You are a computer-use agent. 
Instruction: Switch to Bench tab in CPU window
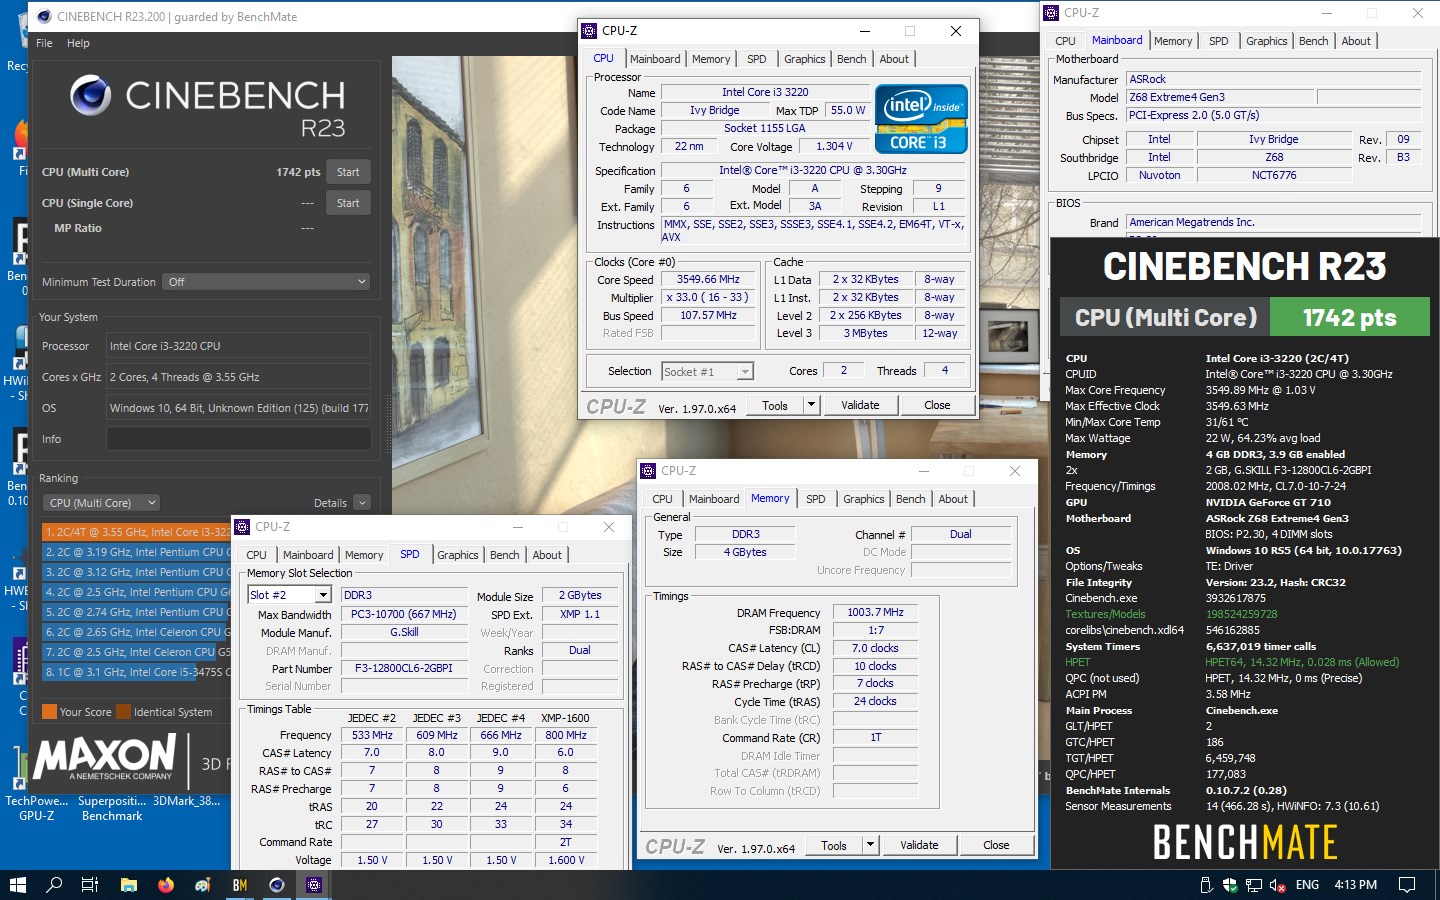pos(852,59)
